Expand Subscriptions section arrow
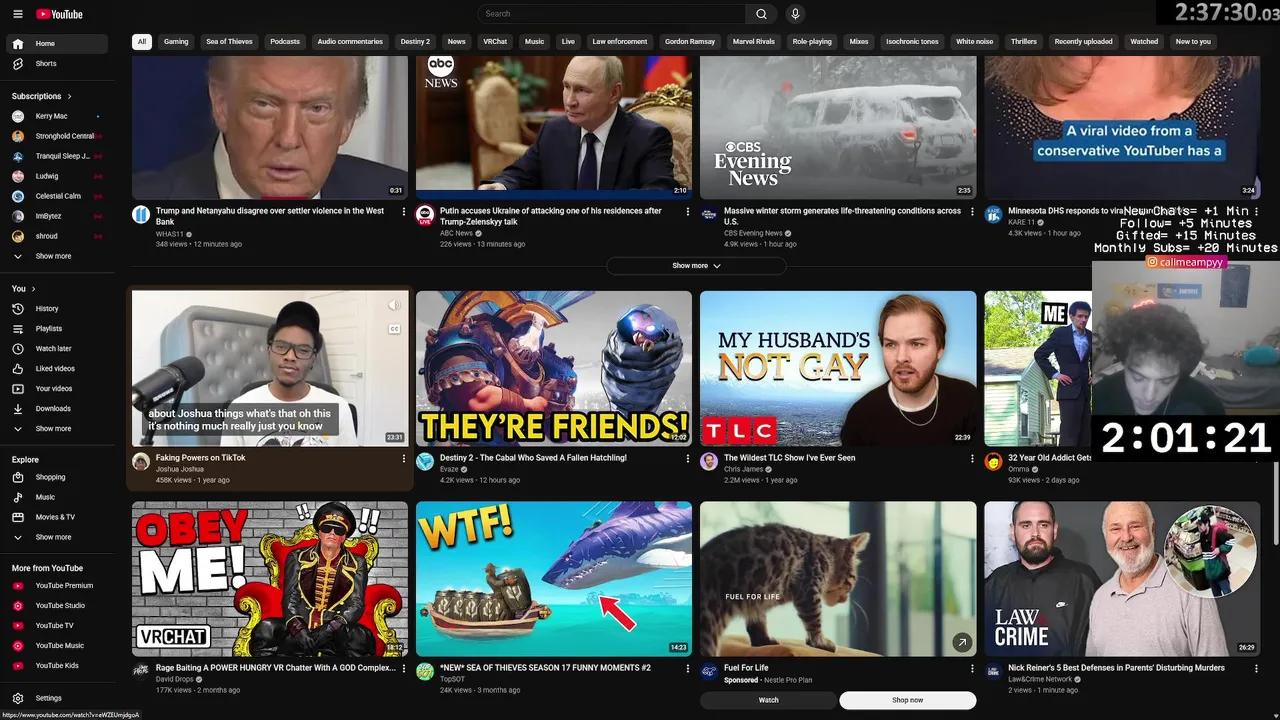Viewport: 1280px width, 720px height. tap(70, 97)
